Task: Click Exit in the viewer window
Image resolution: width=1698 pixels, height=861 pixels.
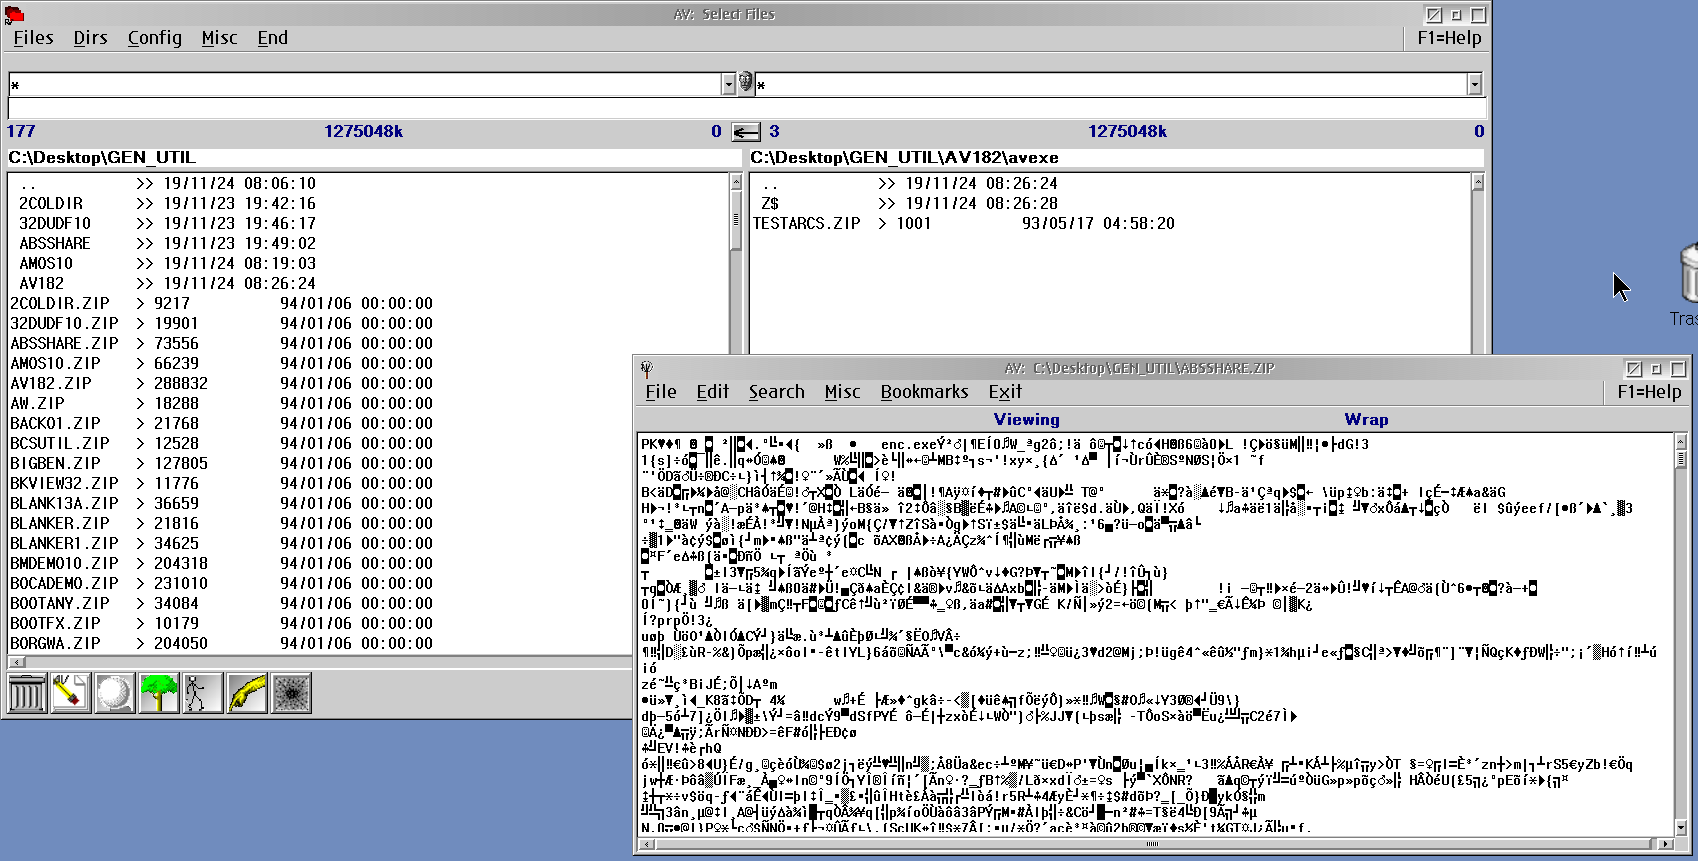Action: 1005,392
